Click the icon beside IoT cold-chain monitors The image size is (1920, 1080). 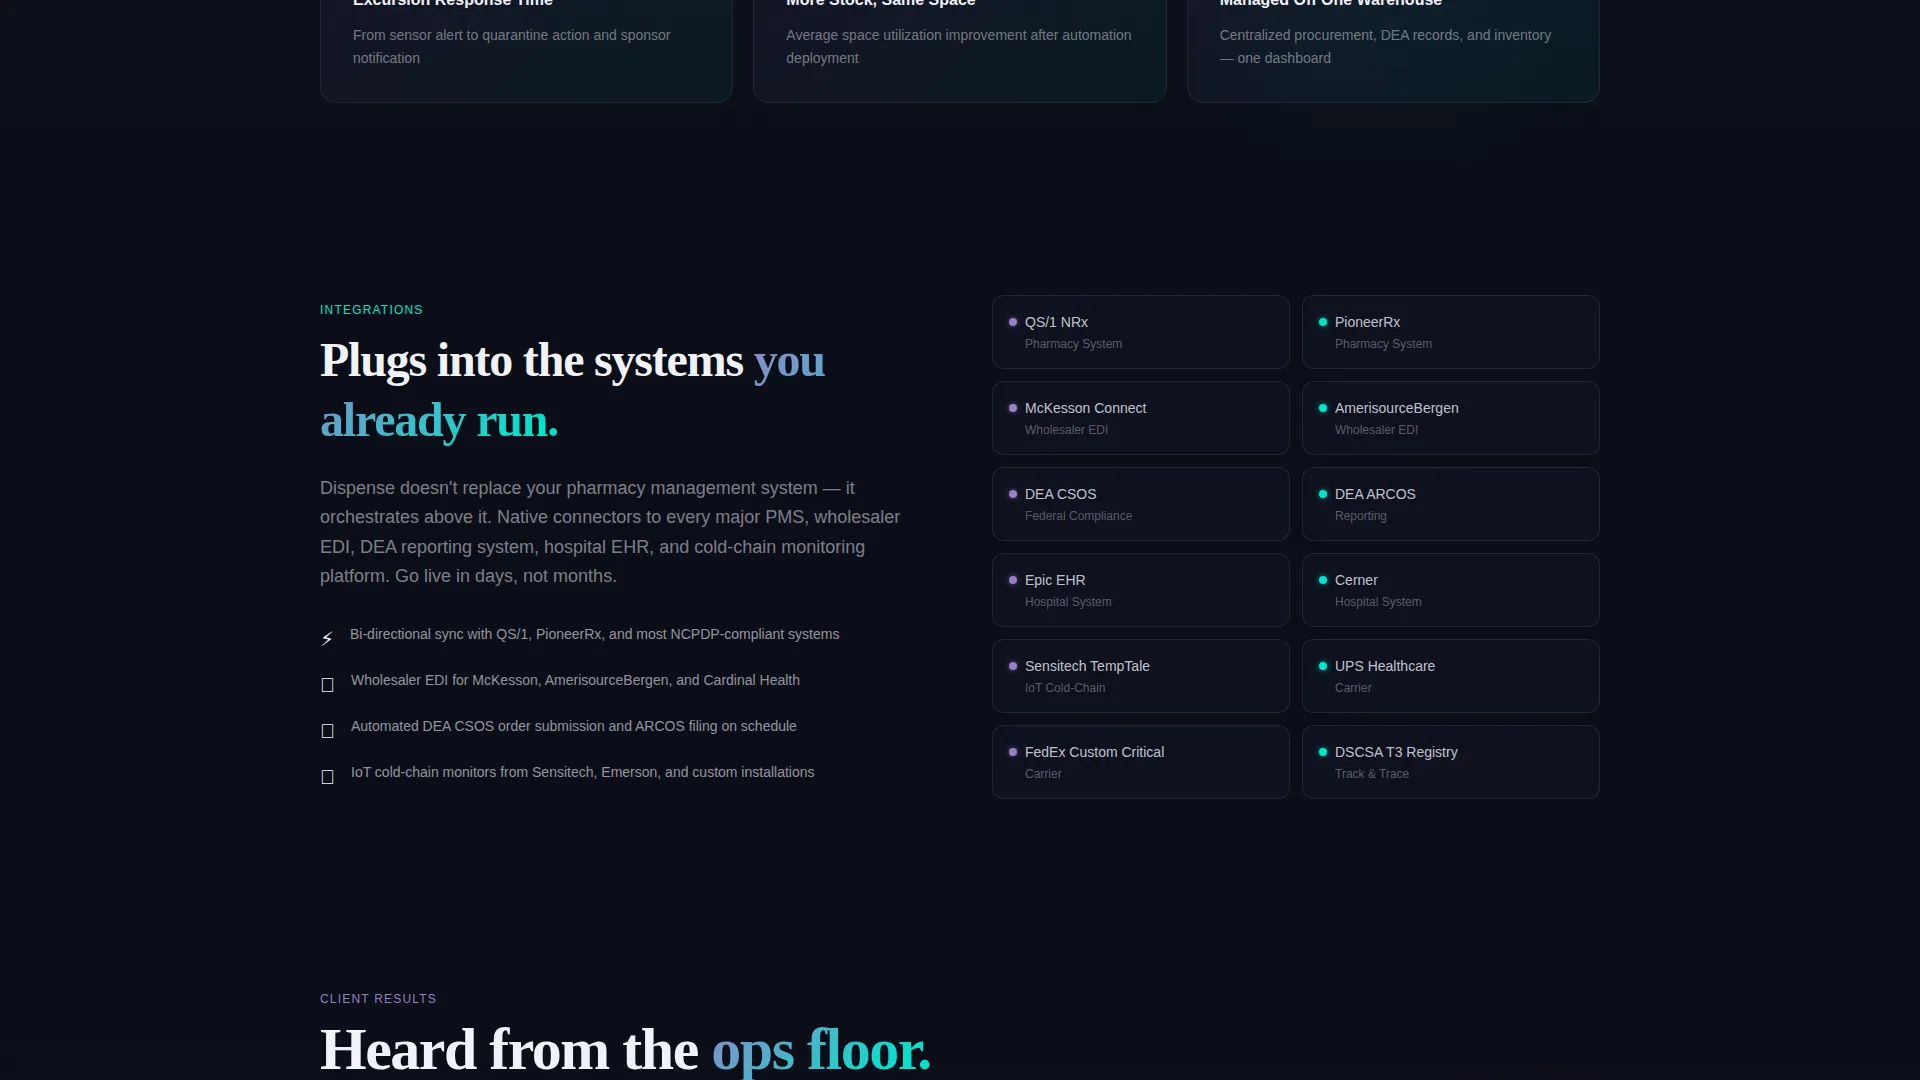[327, 777]
